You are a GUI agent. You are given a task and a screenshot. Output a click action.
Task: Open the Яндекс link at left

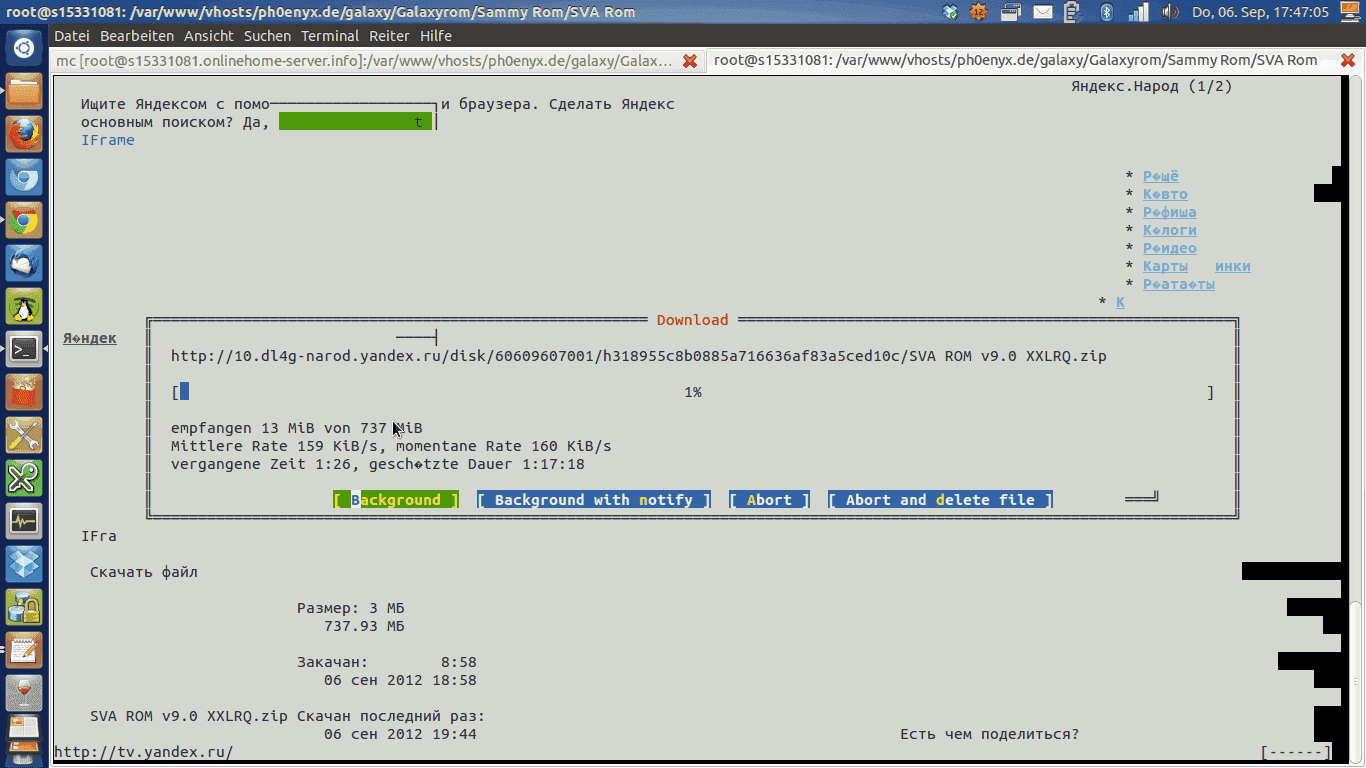point(90,338)
